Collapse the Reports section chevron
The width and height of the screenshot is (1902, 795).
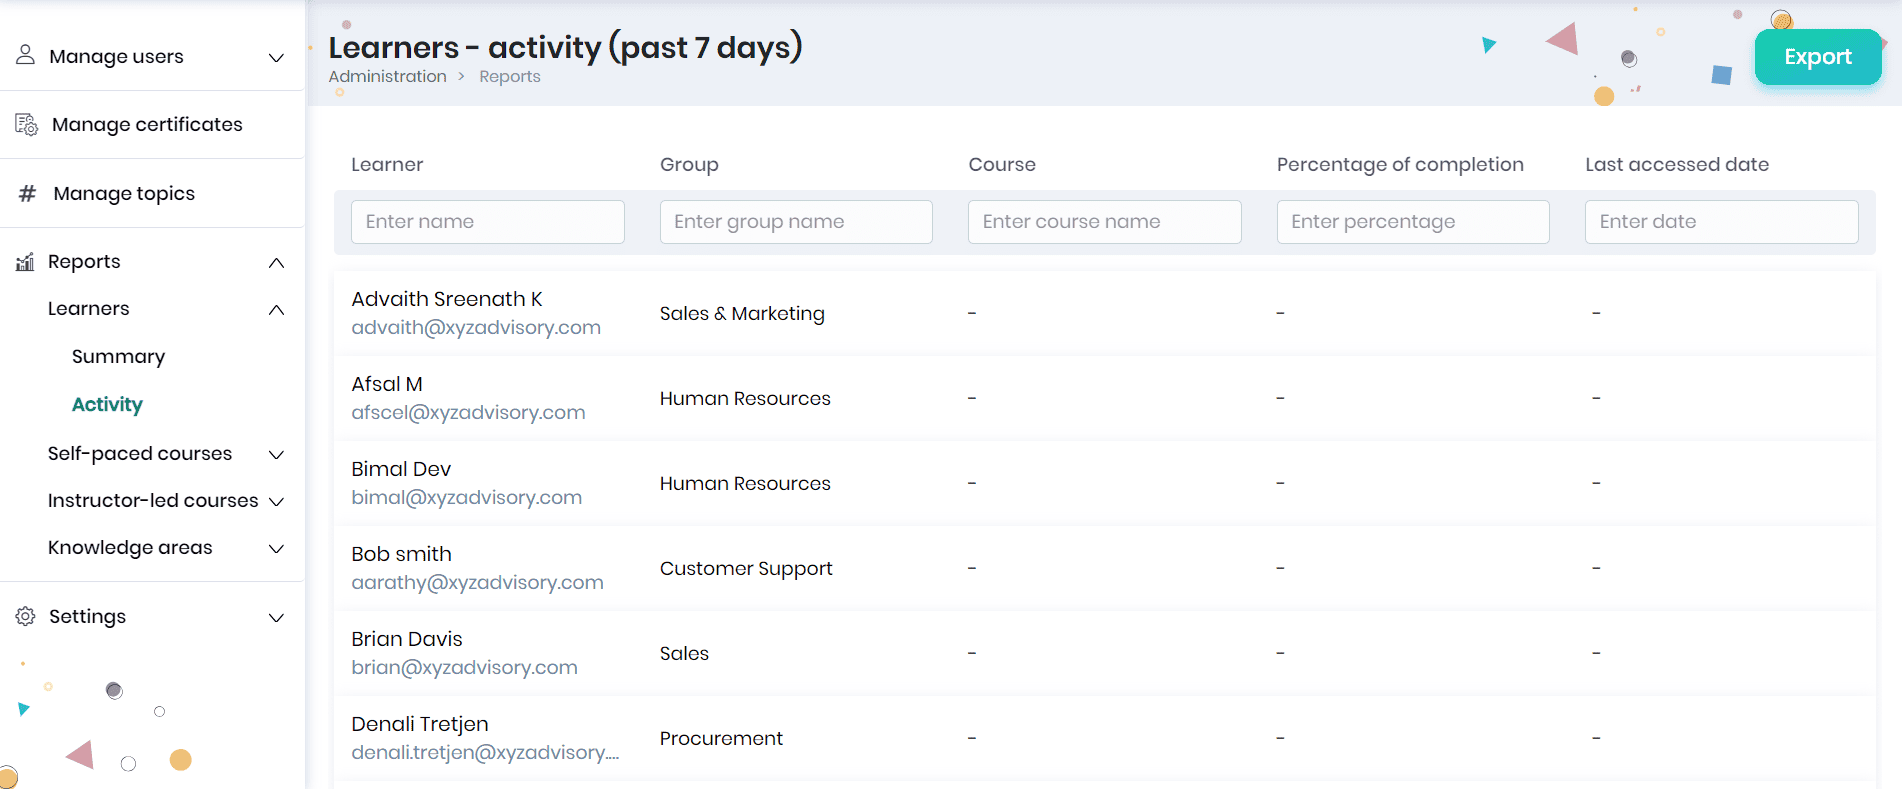coord(277,263)
